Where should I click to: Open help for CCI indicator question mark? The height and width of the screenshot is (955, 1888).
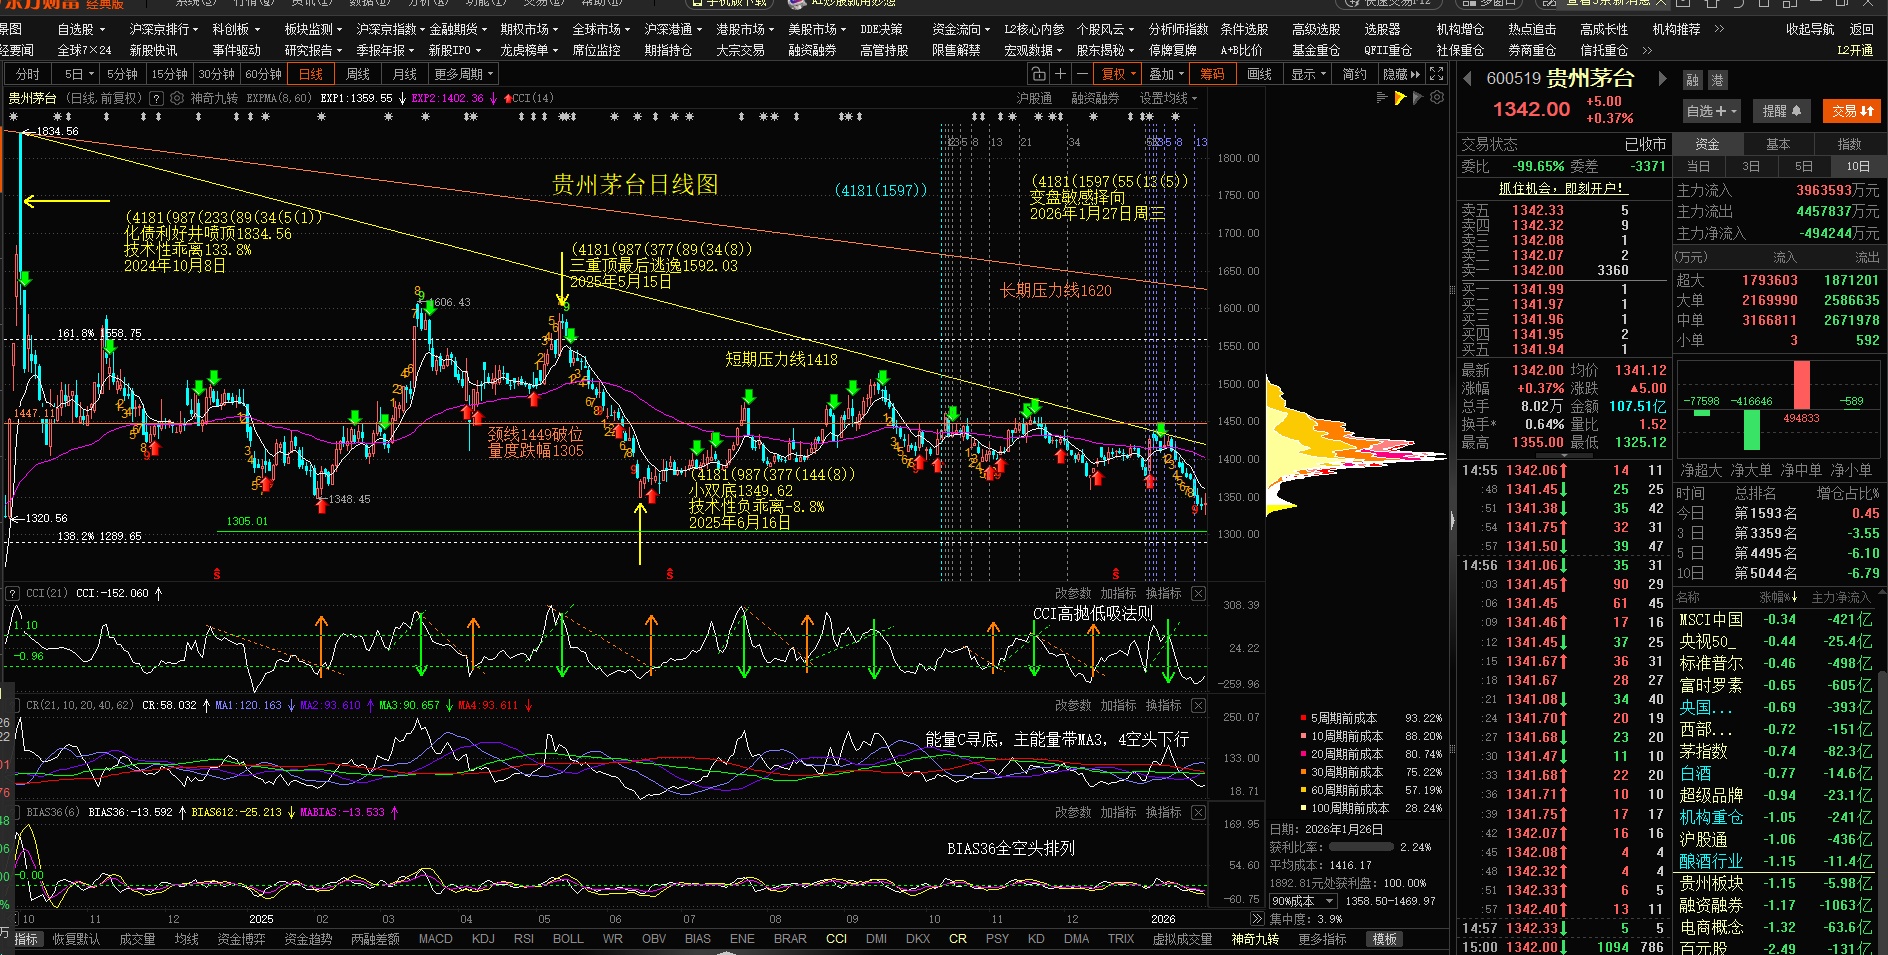[13, 594]
